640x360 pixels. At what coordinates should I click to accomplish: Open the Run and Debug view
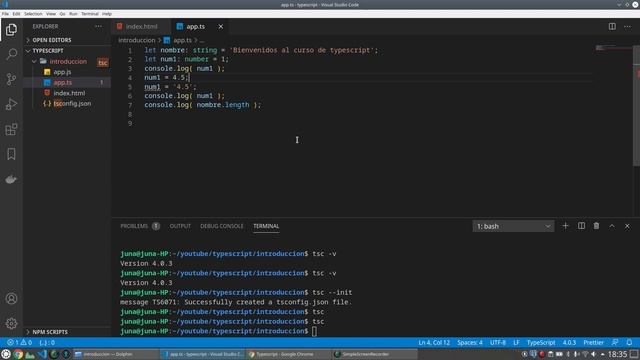(11, 104)
